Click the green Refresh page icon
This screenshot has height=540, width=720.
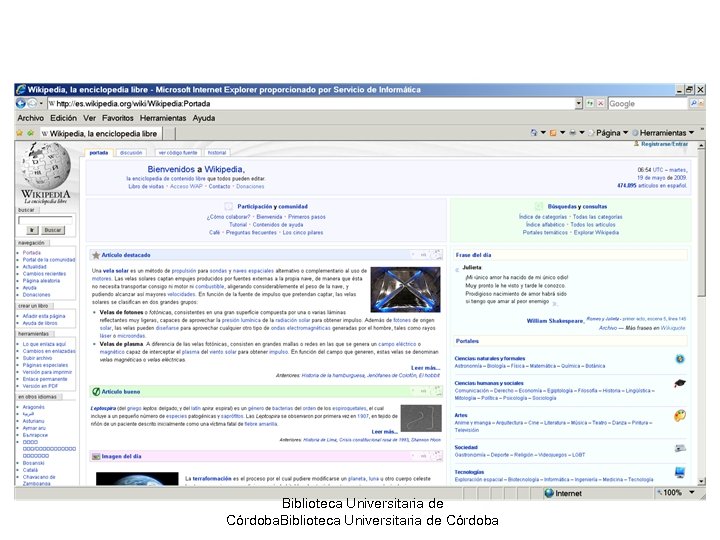click(x=590, y=104)
